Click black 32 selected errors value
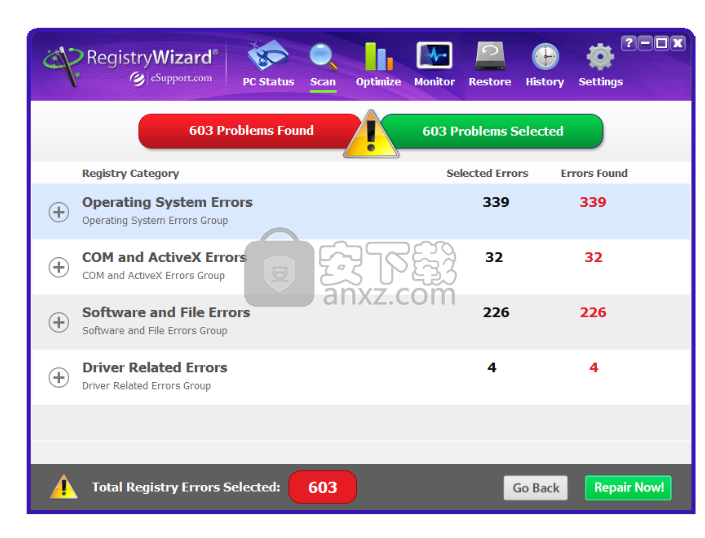Viewport: 705px width, 538px height. (494, 258)
